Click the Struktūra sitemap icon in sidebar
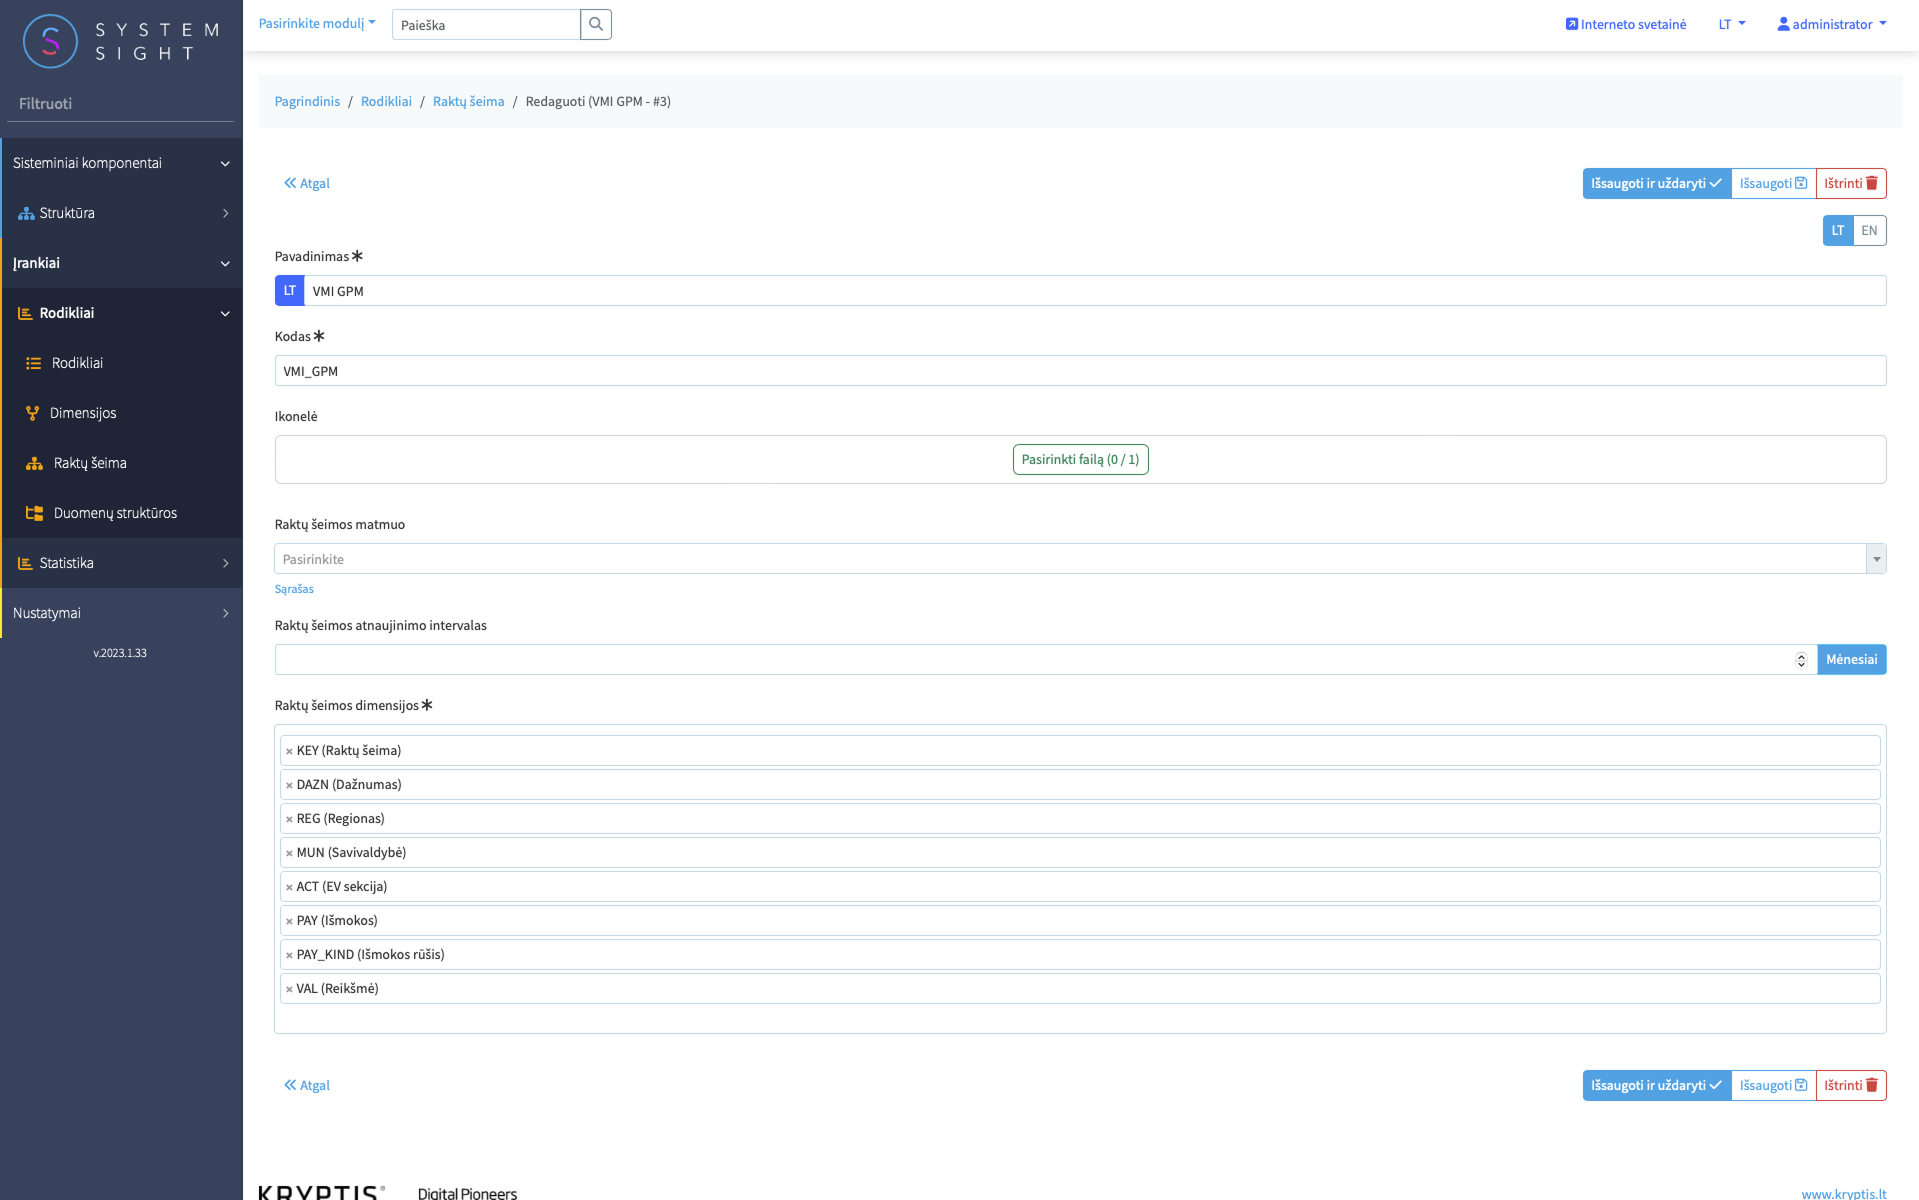1919x1200 pixels. click(26, 213)
